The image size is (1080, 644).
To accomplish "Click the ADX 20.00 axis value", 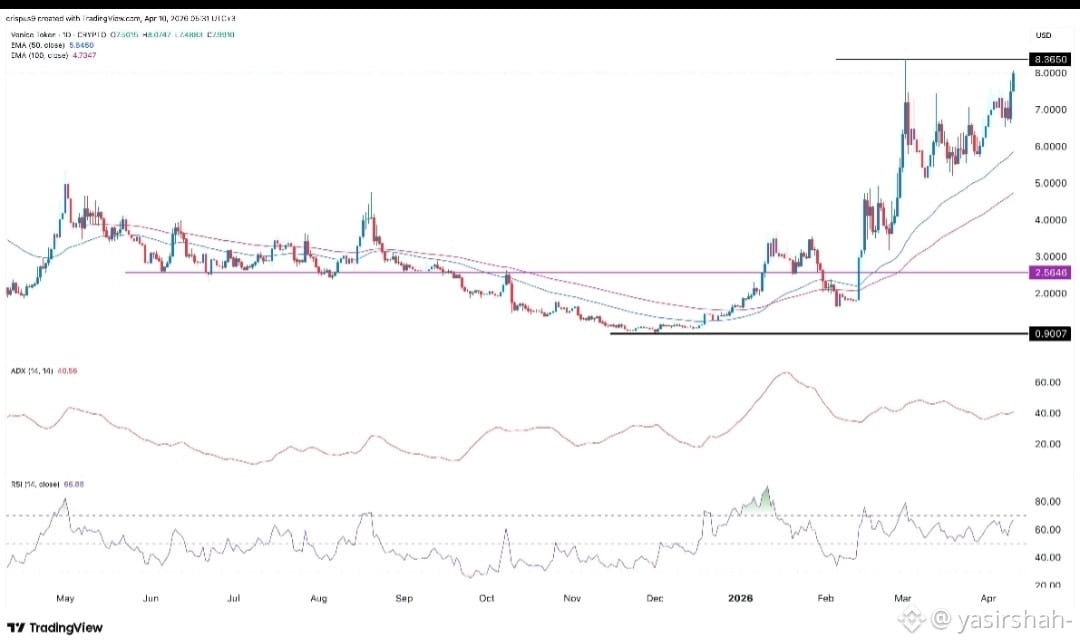I will pos(1048,444).
